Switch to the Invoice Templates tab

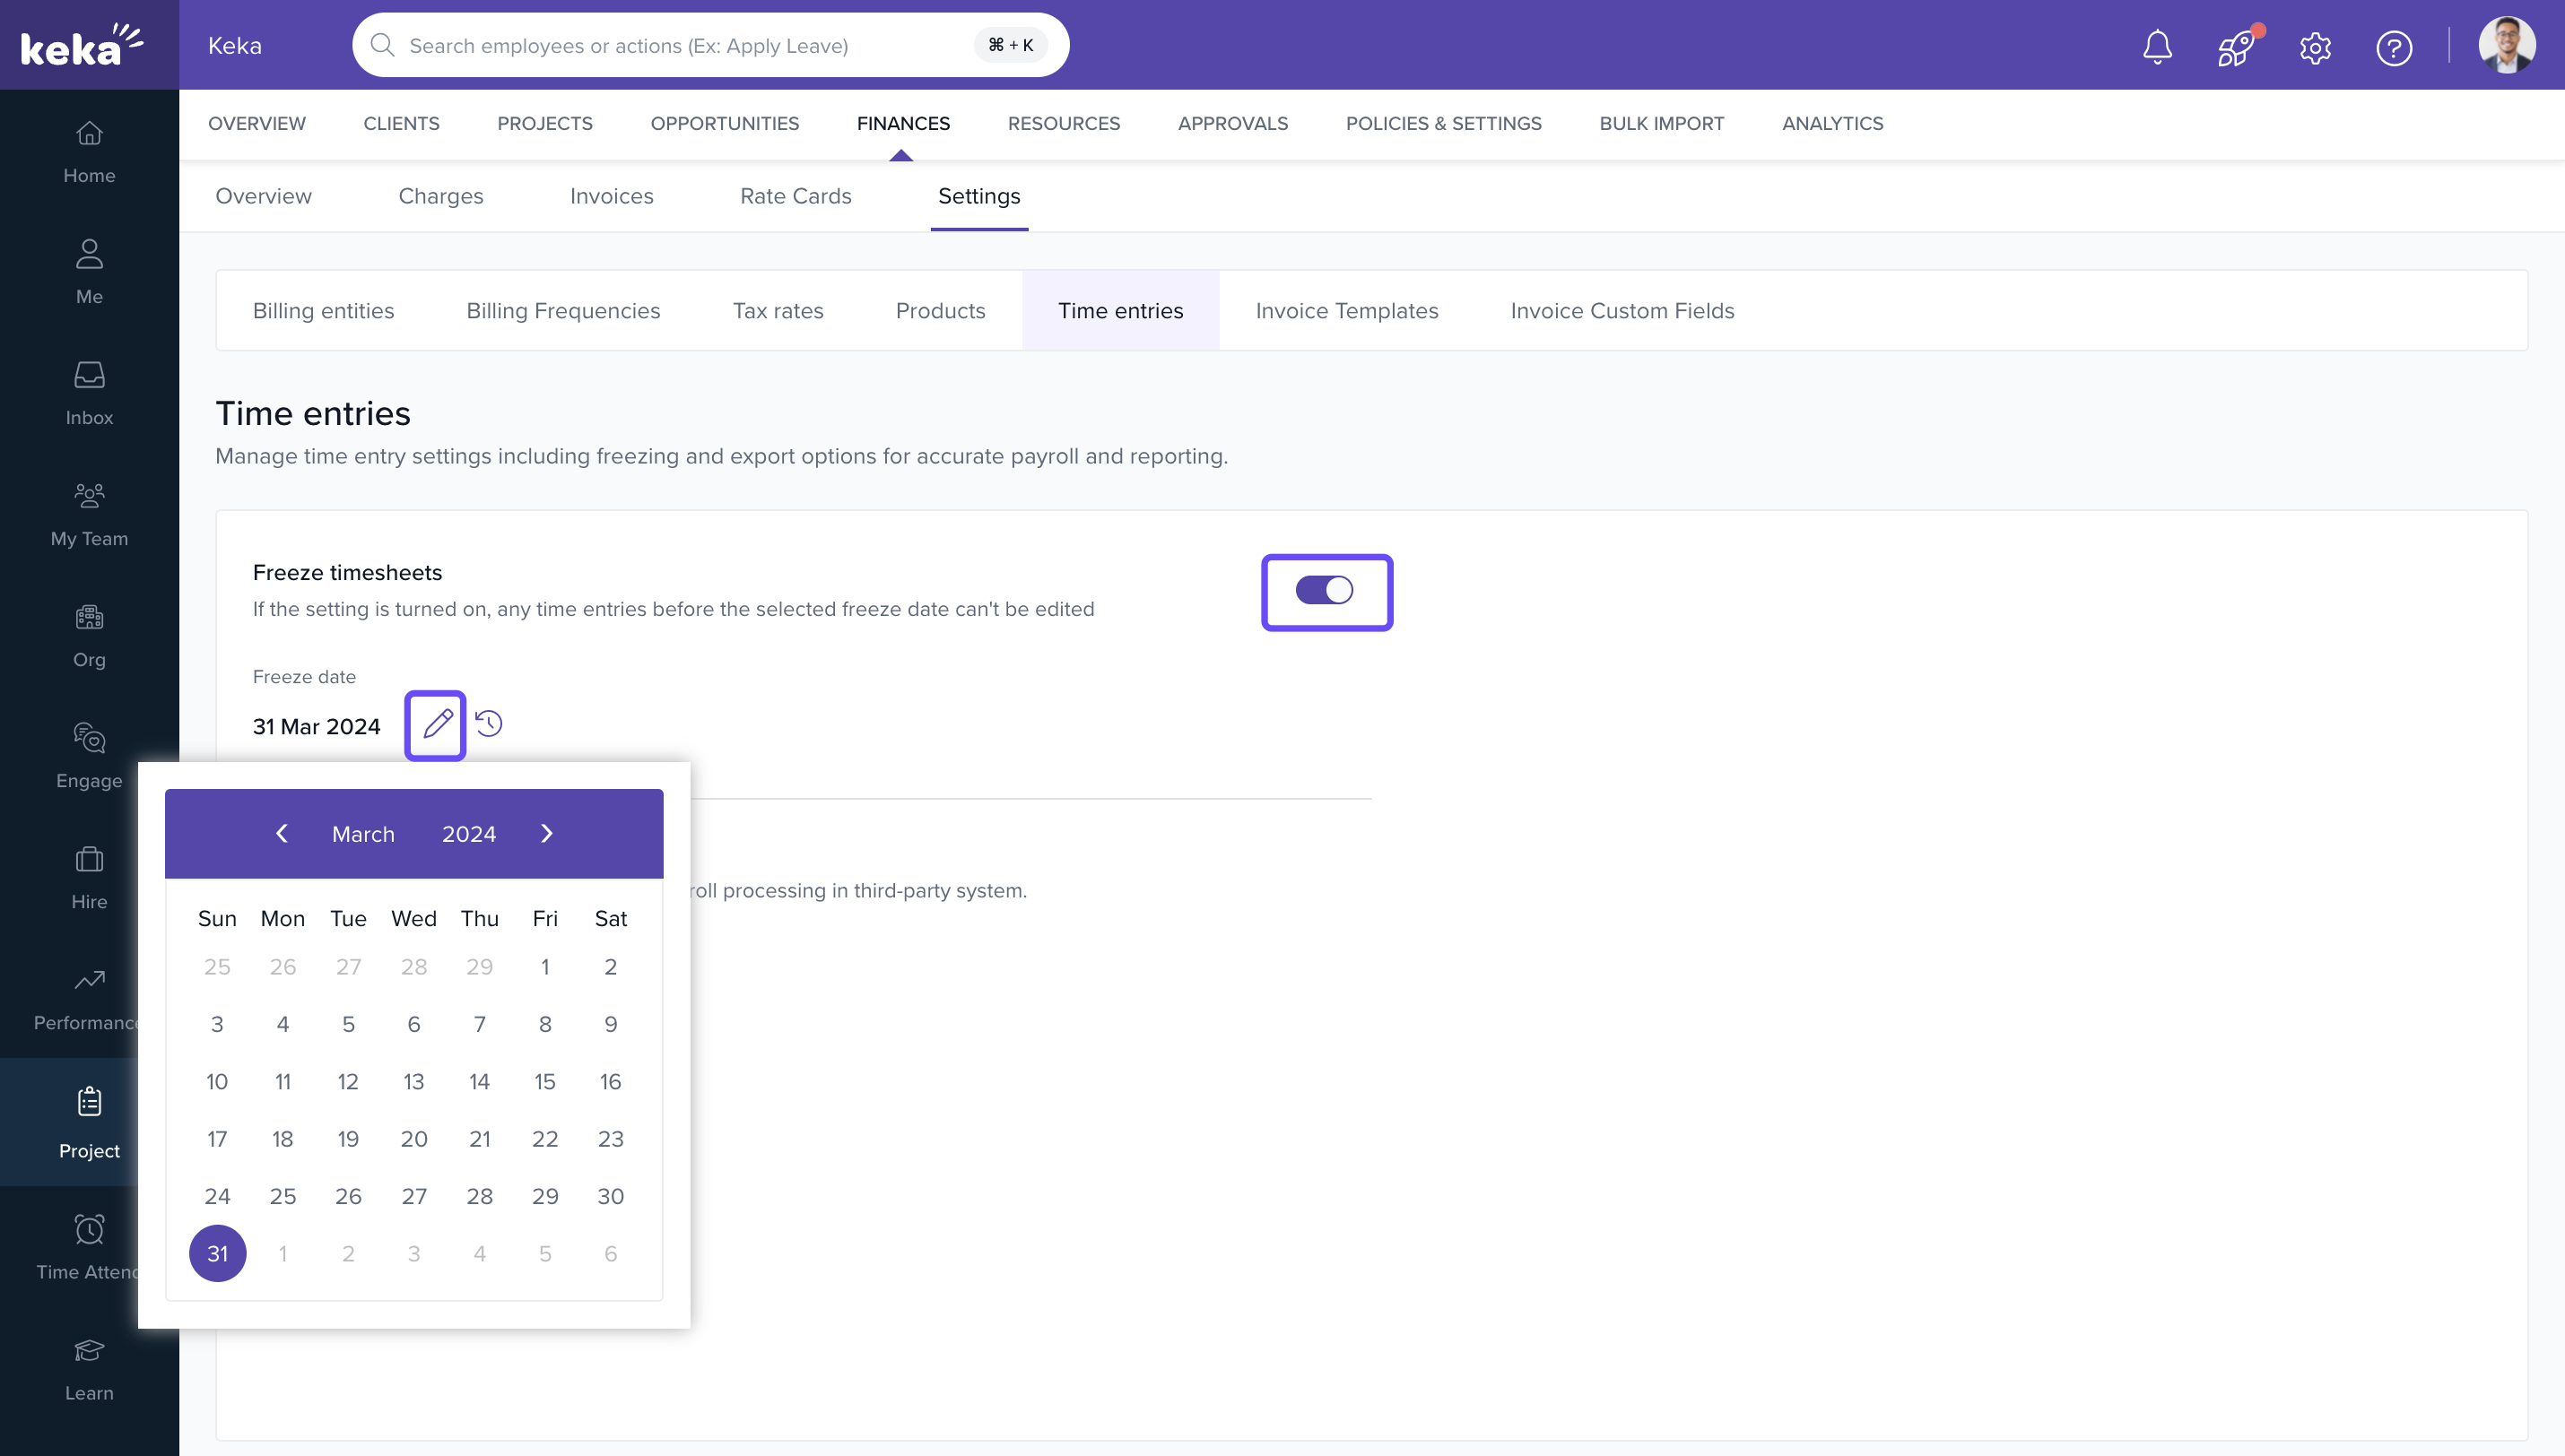[x=1346, y=311]
